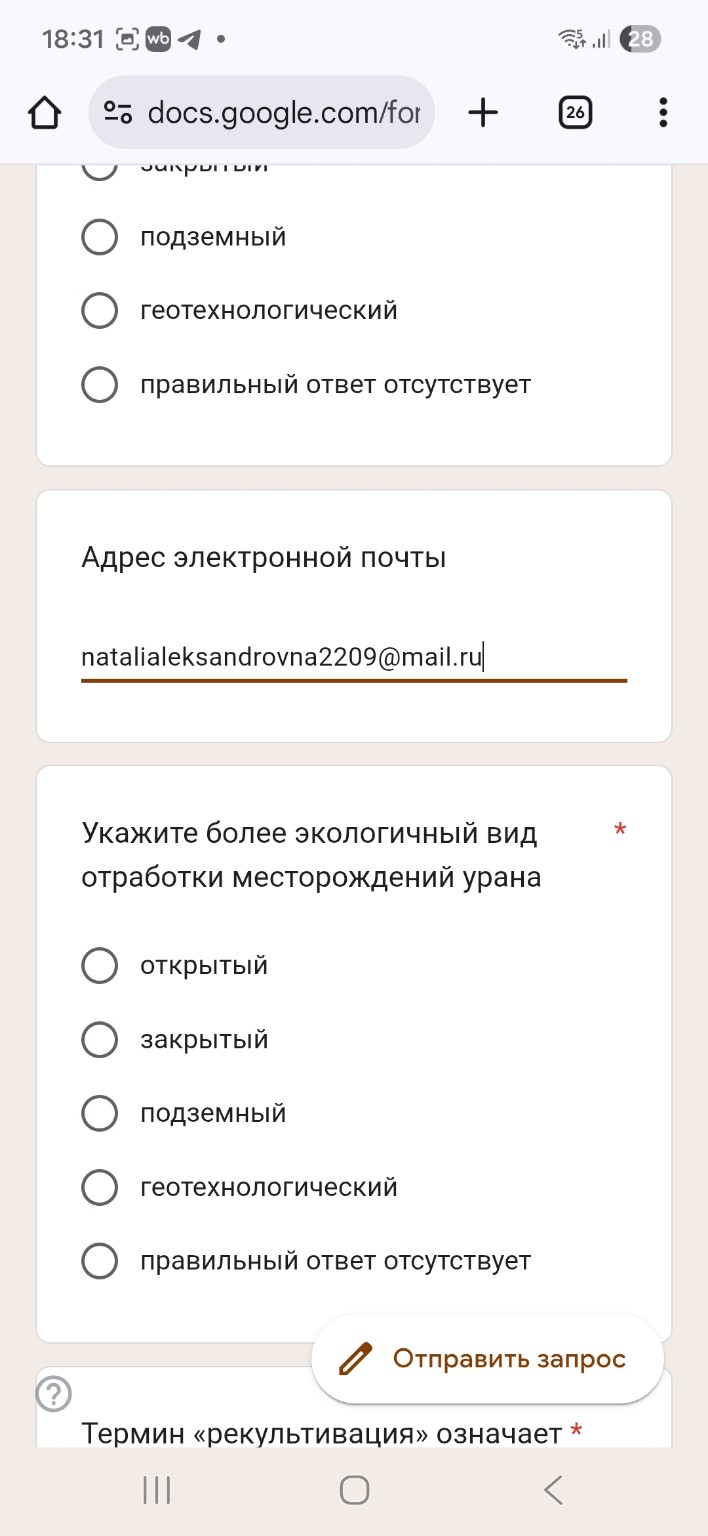The image size is (708, 1536).
Task: Tap the email address input field
Action: (352, 656)
